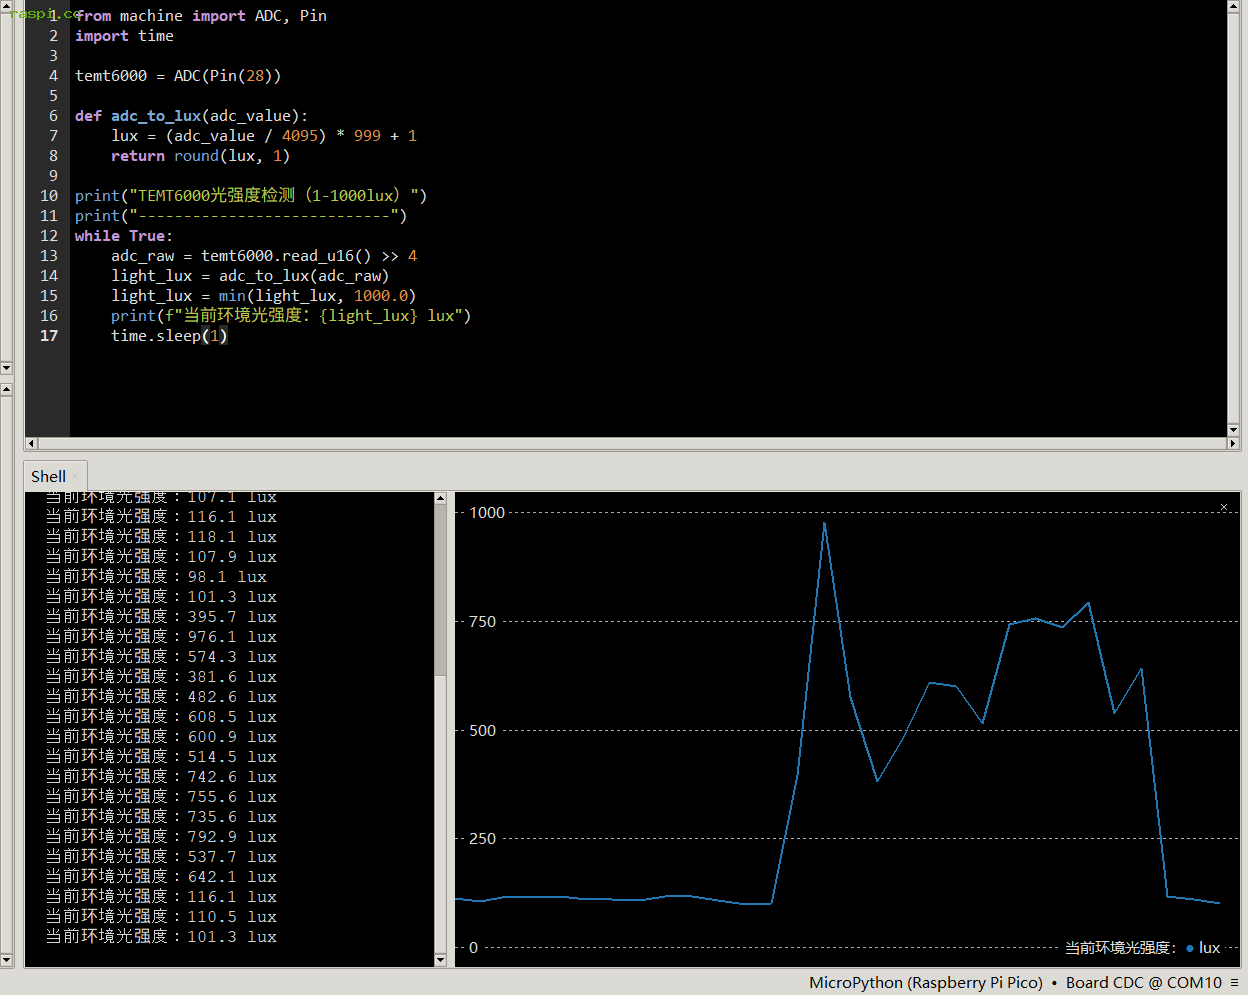Click the blue lux legend dot in plotter

tap(1190, 948)
